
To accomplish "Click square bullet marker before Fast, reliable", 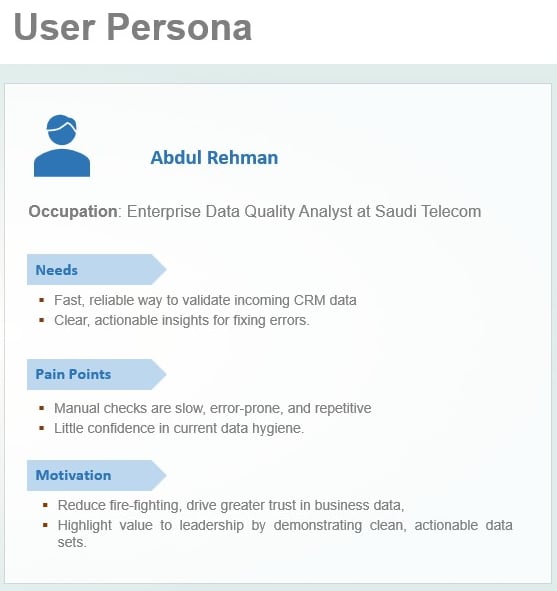I will pyautogui.click(x=42, y=300).
